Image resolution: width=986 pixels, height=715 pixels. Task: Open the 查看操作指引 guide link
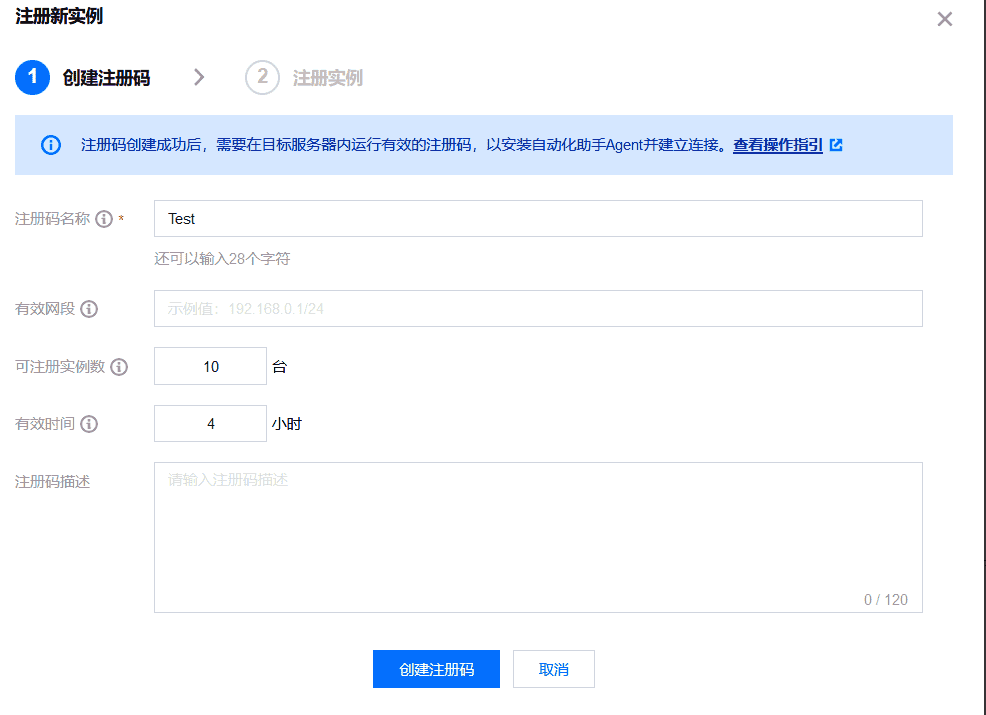pyautogui.click(x=778, y=145)
